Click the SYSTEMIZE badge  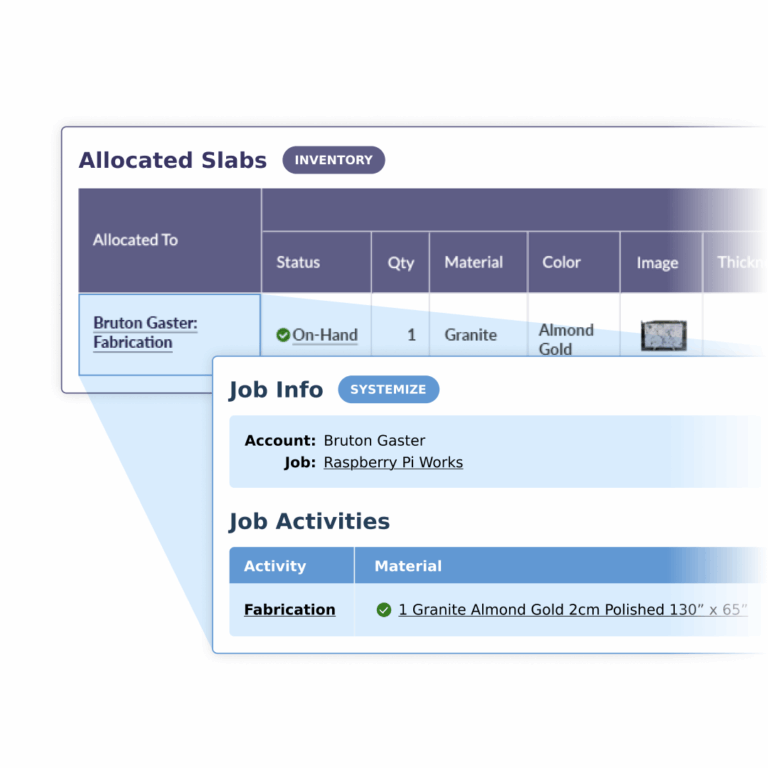pyautogui.click(x=388, y=389)
